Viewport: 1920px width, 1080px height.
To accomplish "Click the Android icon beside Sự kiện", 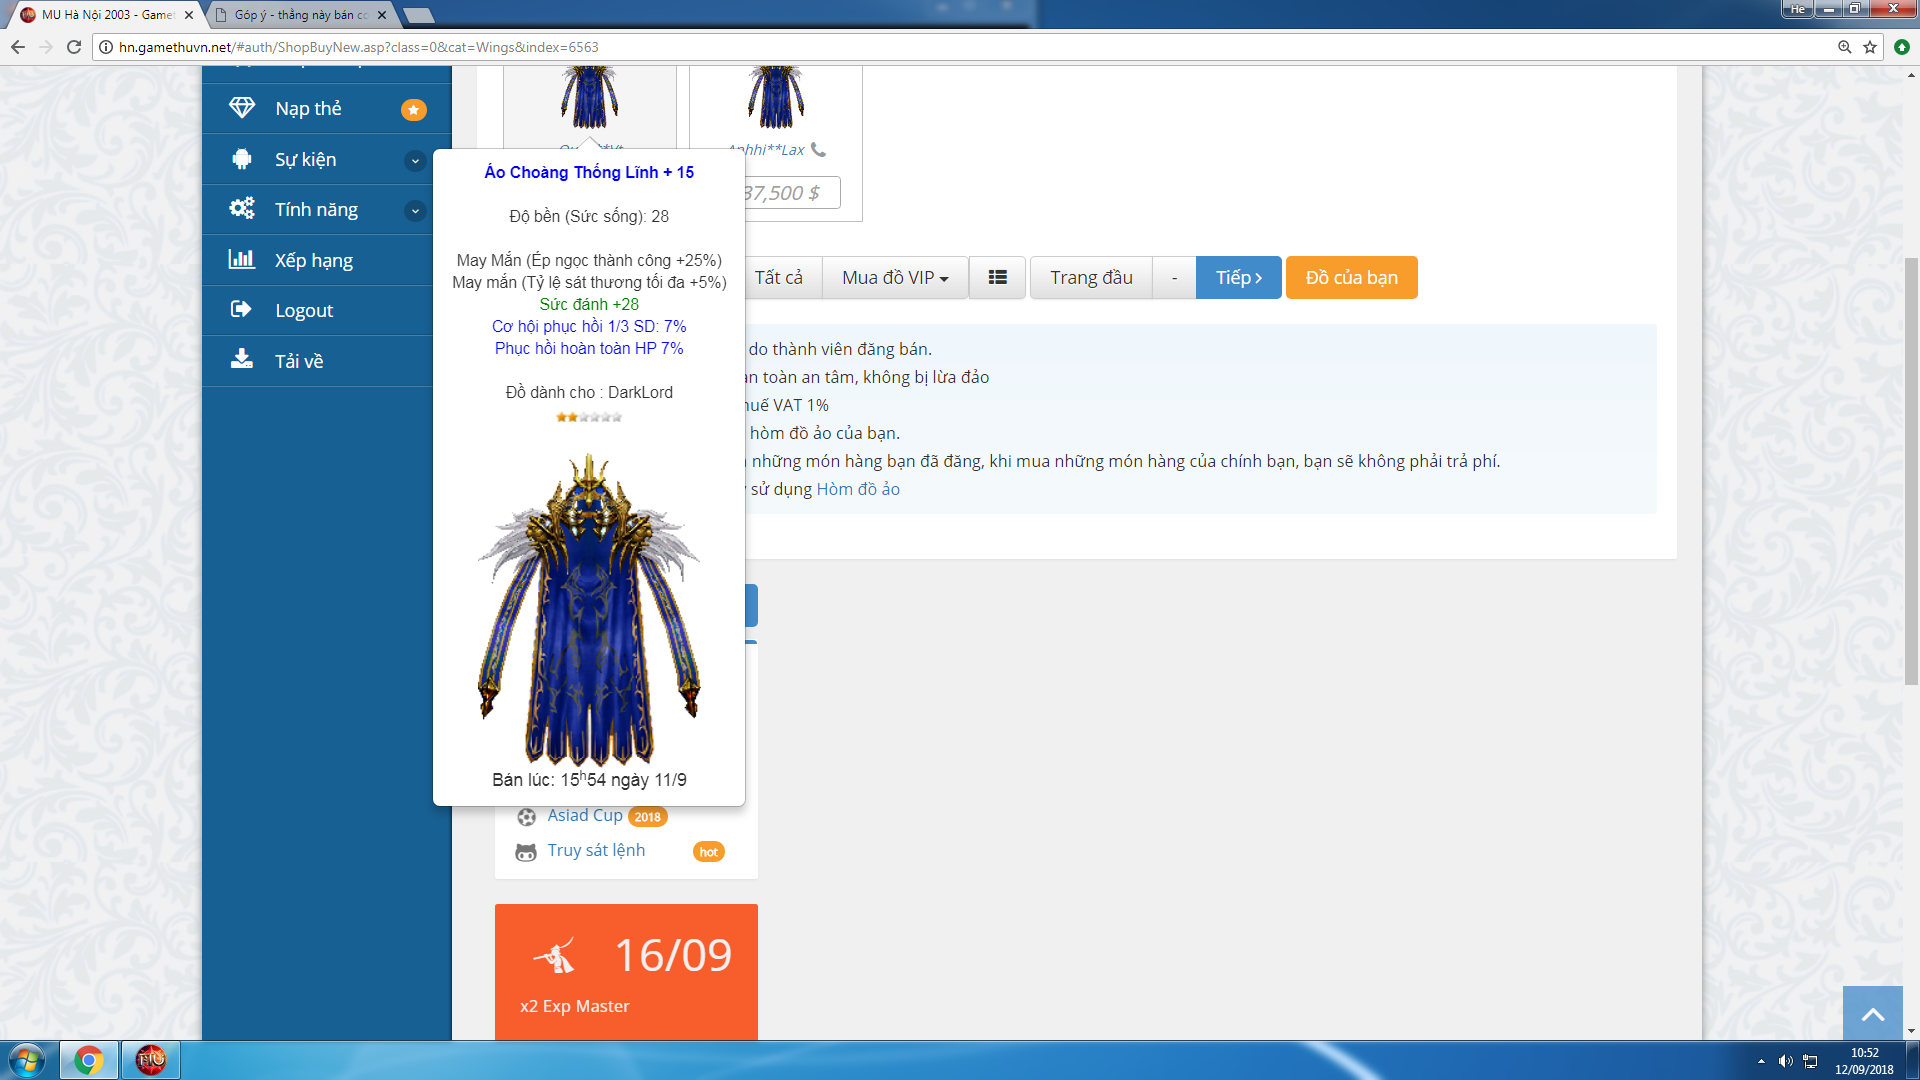I will [x=242, y=159].
